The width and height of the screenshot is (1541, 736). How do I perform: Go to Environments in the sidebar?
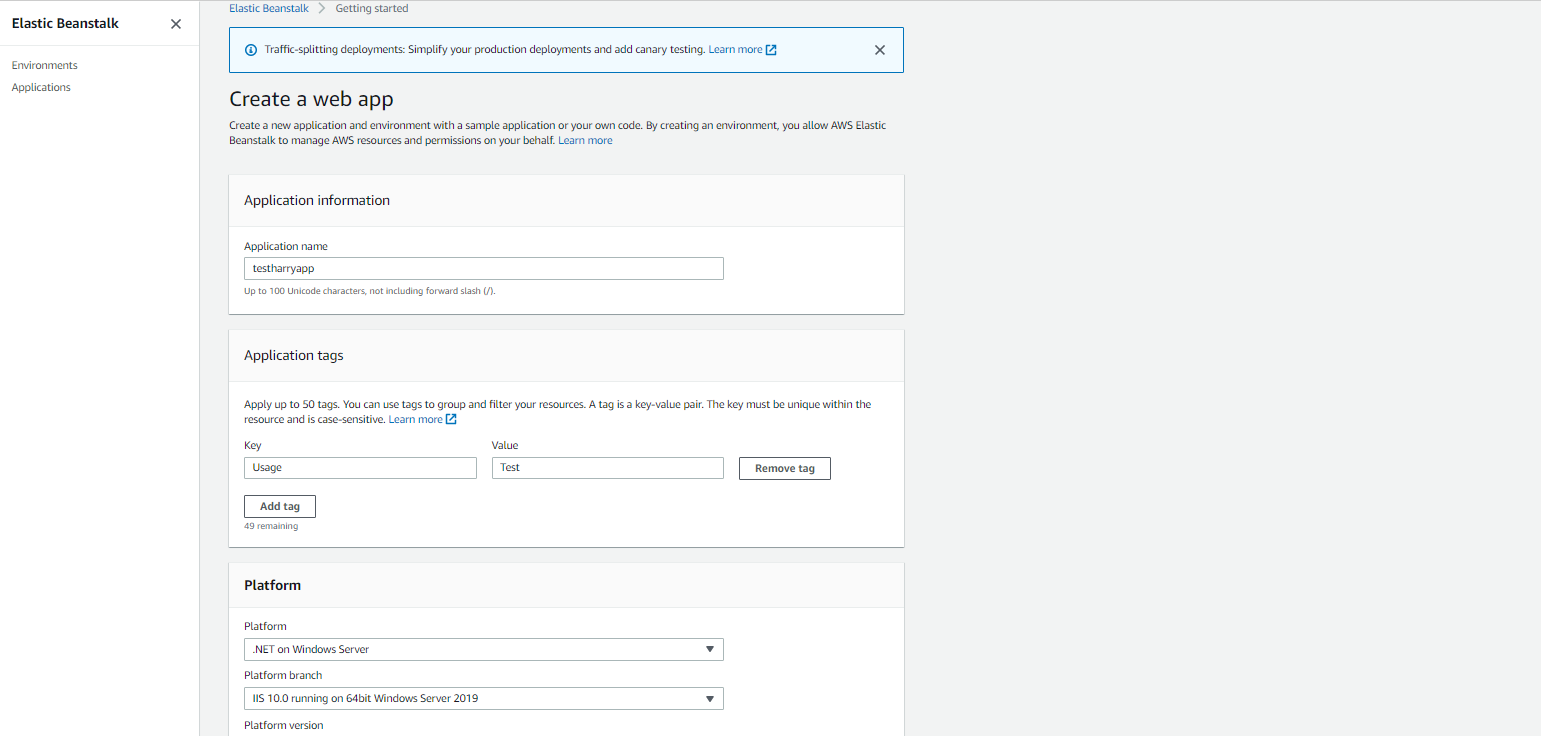click(45, 65)
